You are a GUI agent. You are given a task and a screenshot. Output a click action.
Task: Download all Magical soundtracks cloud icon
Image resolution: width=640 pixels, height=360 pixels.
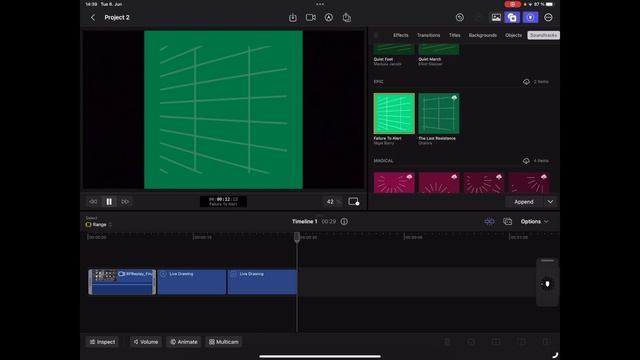click(x=527, y=161)
